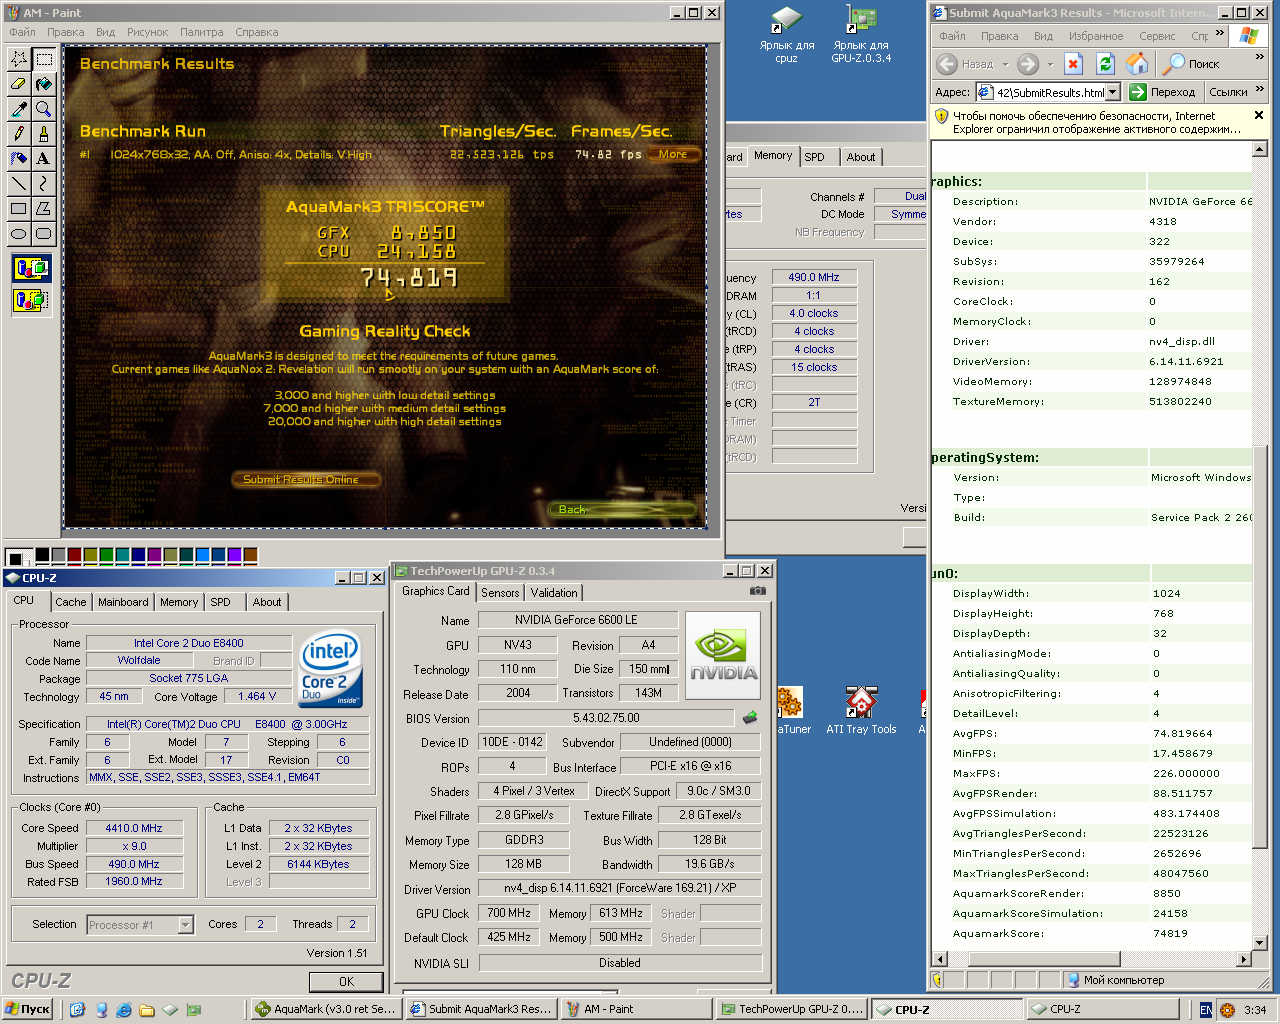This screenshot has height=1024, width=1280.
Task: Select the Magnifier tool in Paint
Action: [x=43, y=109]
